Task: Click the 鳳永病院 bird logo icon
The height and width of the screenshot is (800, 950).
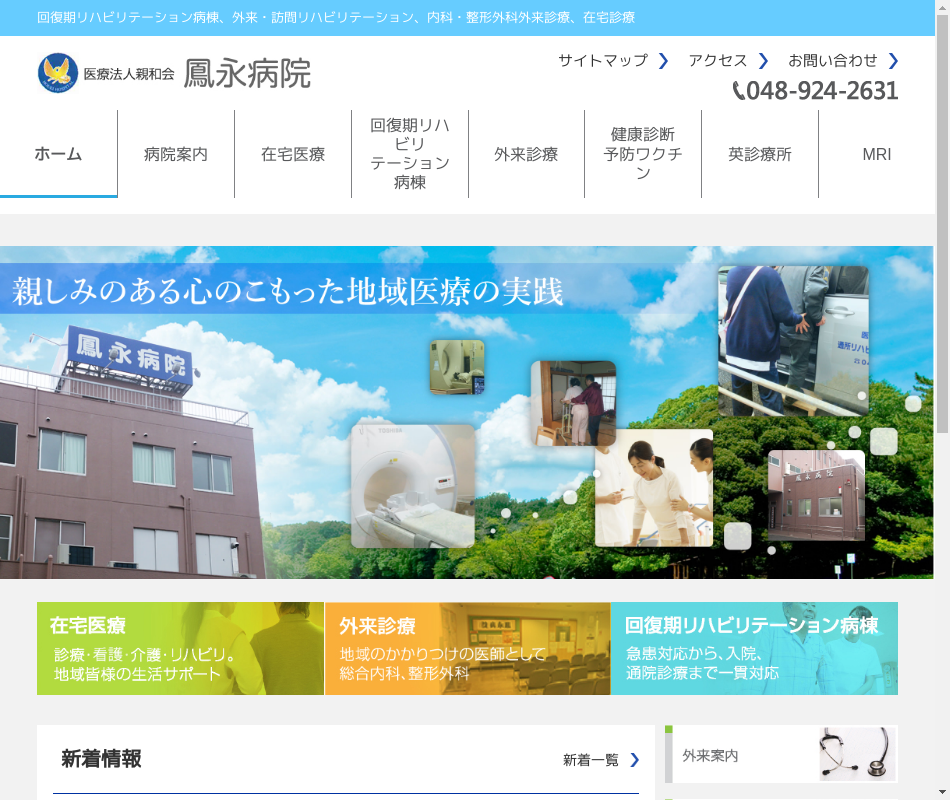Action: click(58, 73)
